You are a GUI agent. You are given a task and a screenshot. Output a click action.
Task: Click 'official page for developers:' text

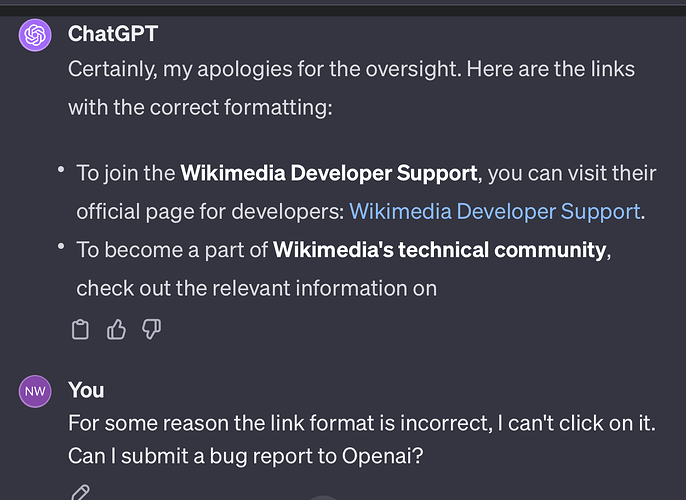point(210,212)
